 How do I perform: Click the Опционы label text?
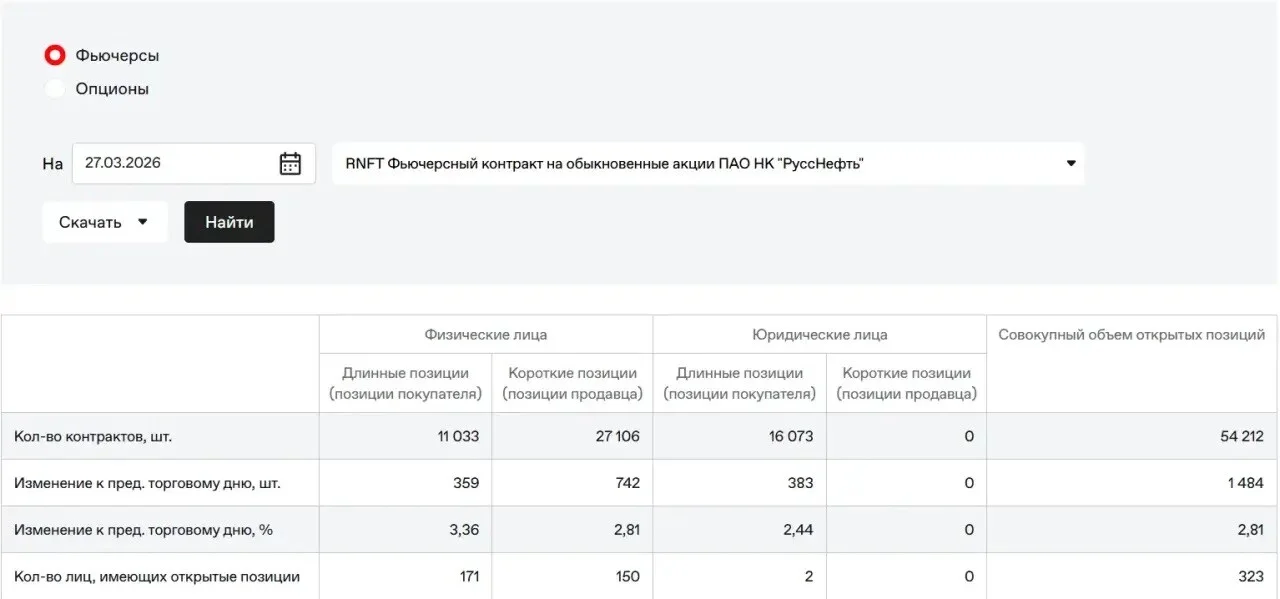(112, 89)
